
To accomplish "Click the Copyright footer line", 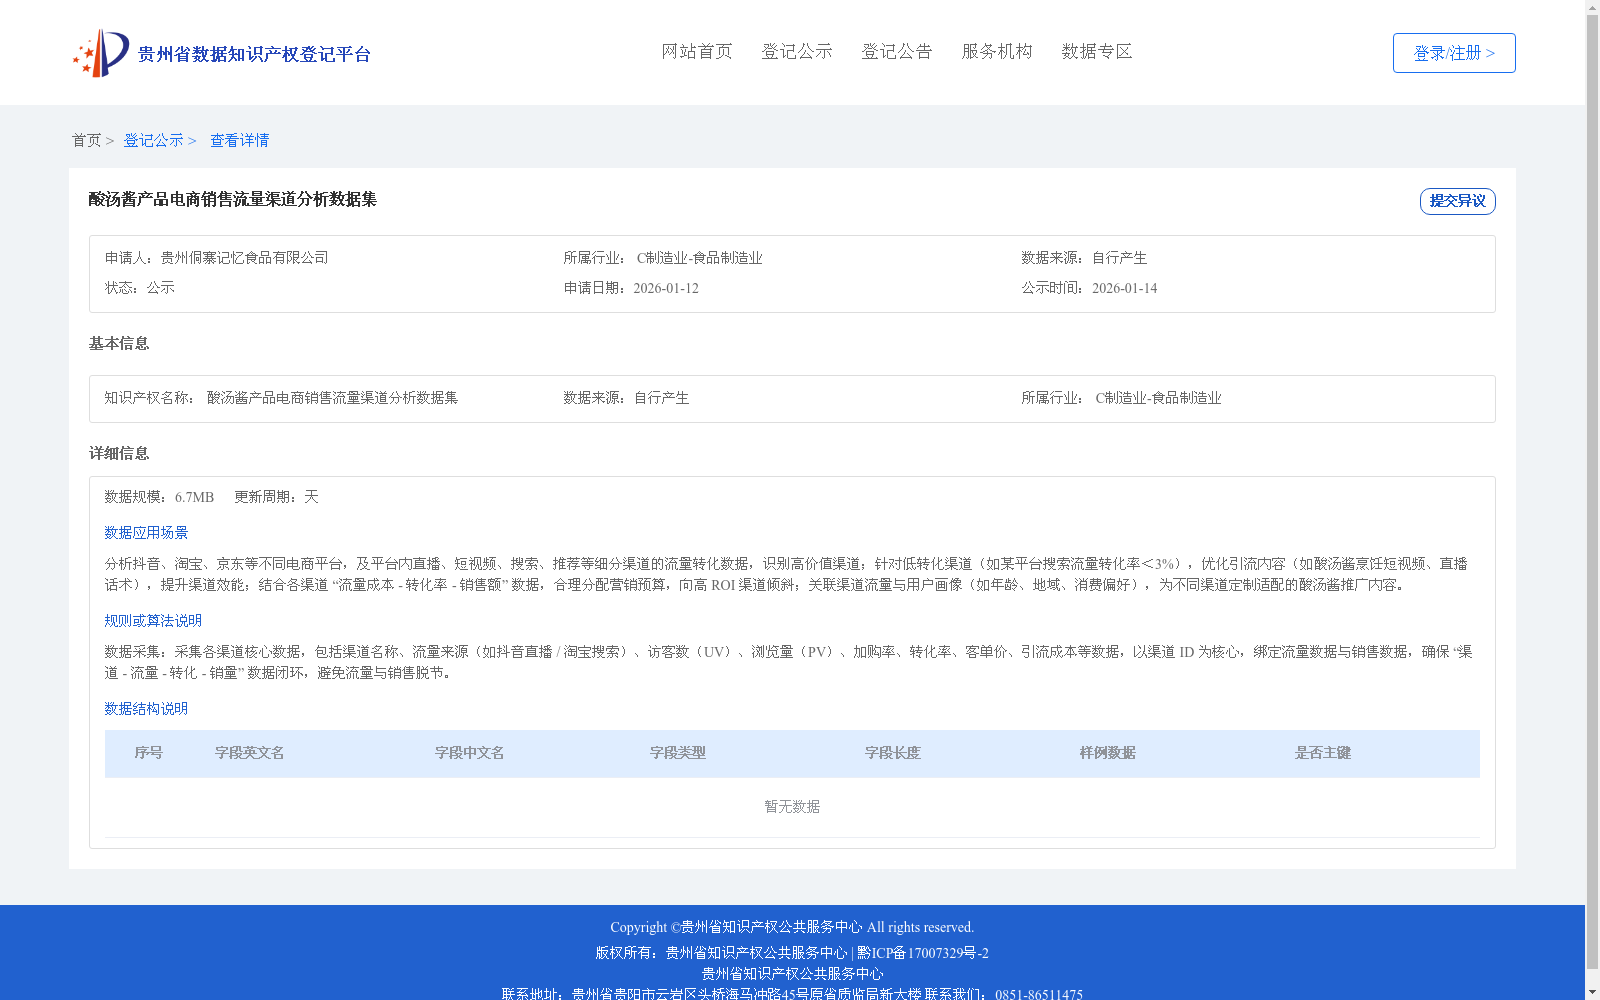I will point(792,927).
